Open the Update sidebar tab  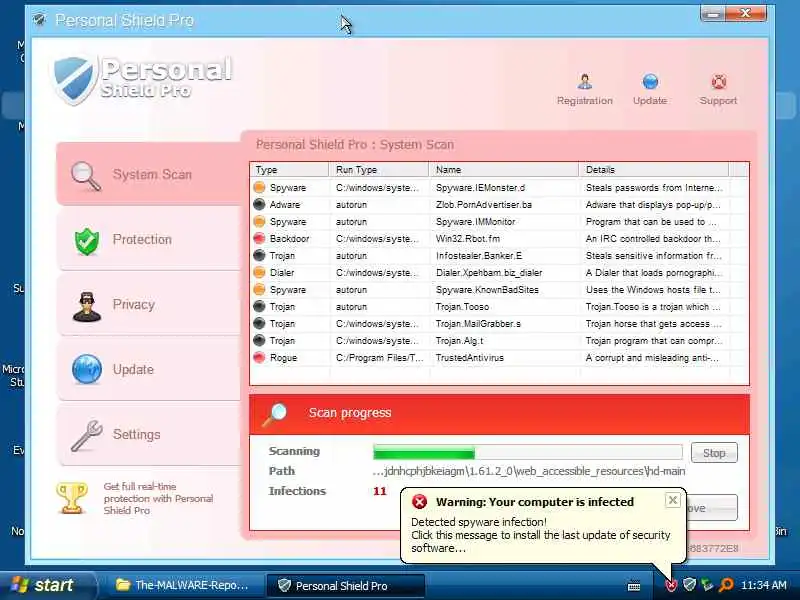tap(148, 369)
